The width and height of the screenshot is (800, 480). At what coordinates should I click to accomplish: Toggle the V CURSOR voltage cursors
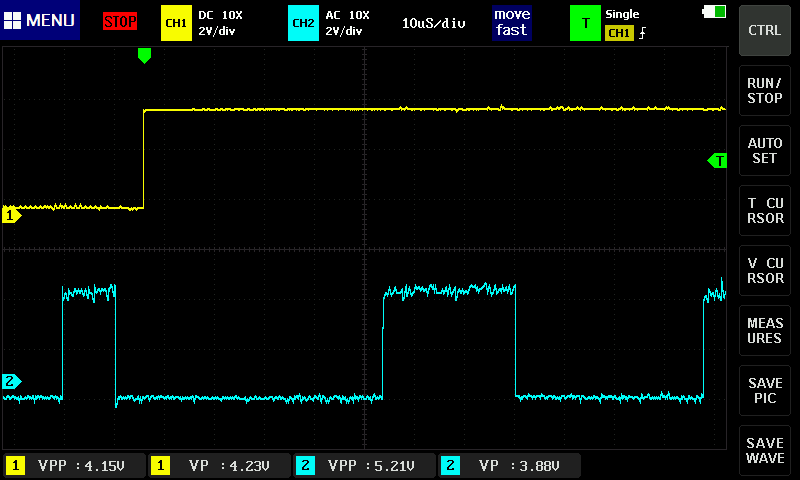tap(765, 271)
